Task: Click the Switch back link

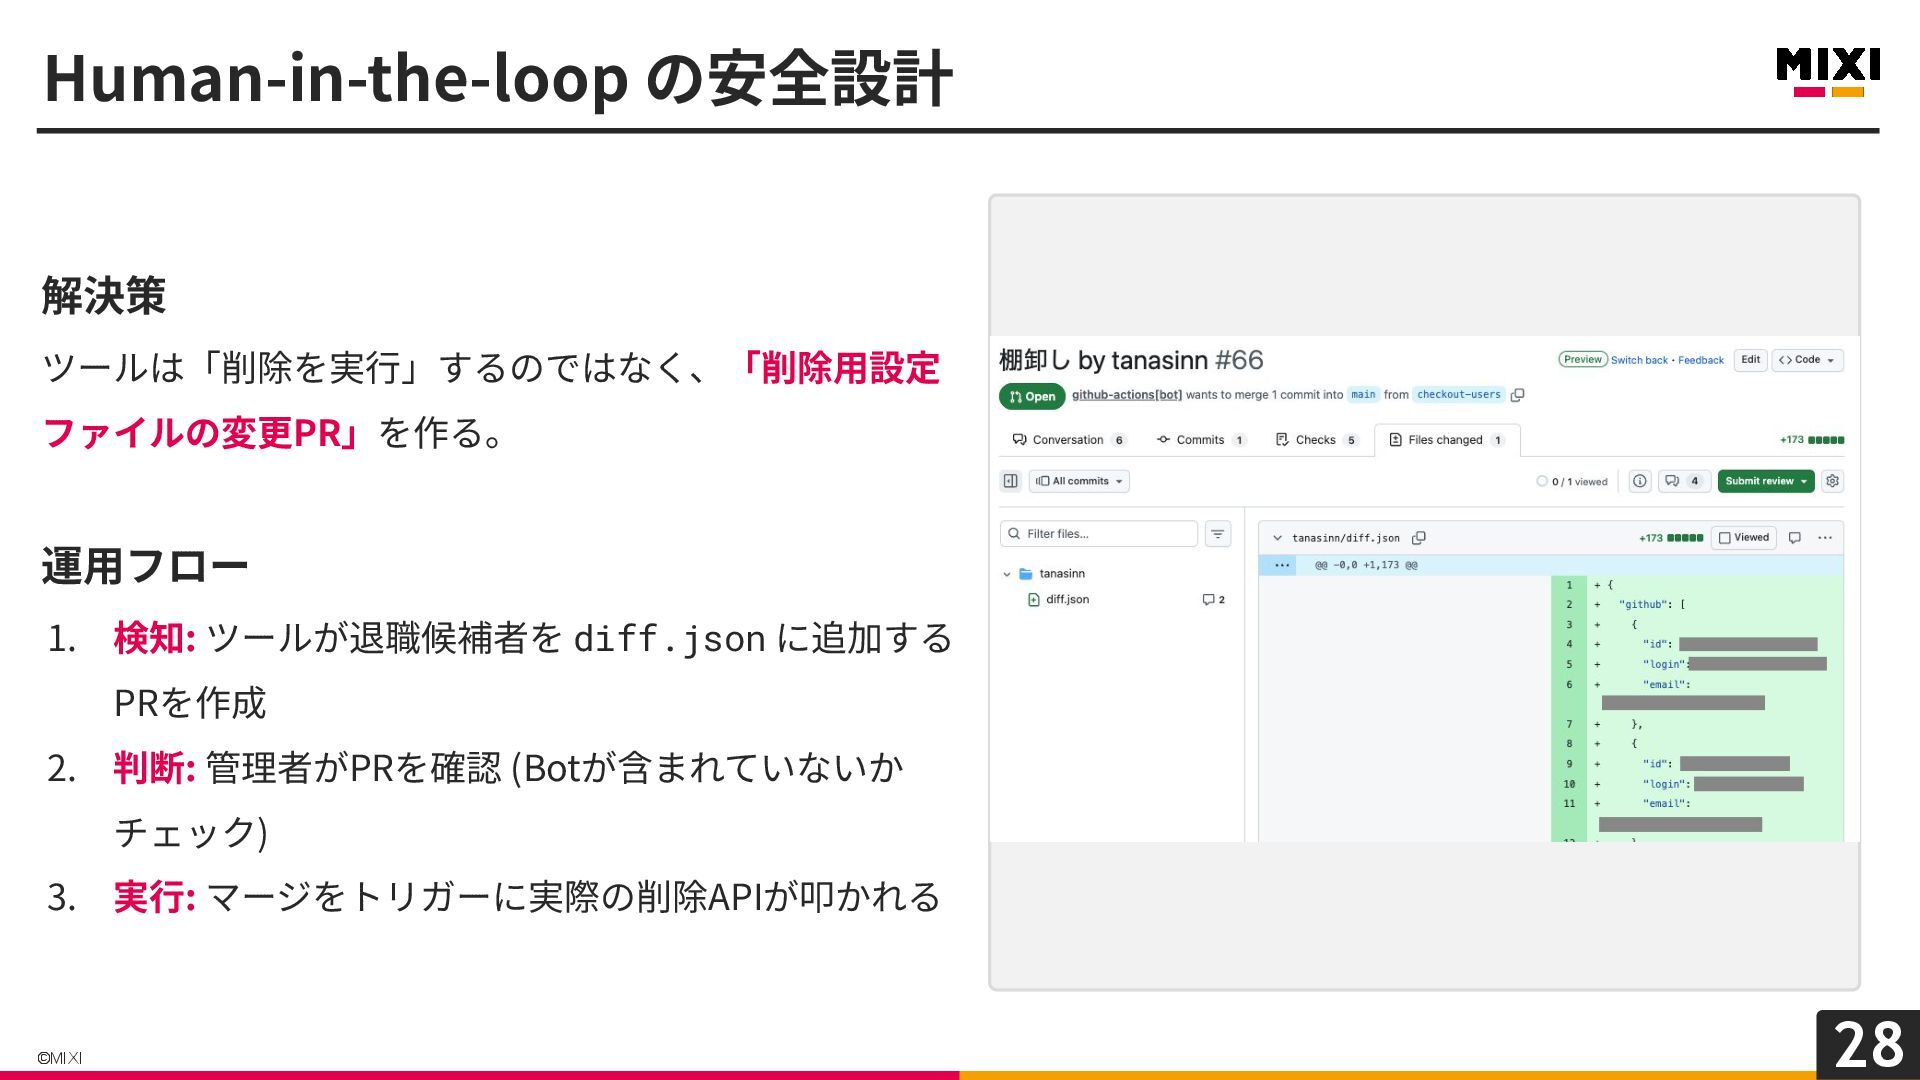Action: (1639, 360)
